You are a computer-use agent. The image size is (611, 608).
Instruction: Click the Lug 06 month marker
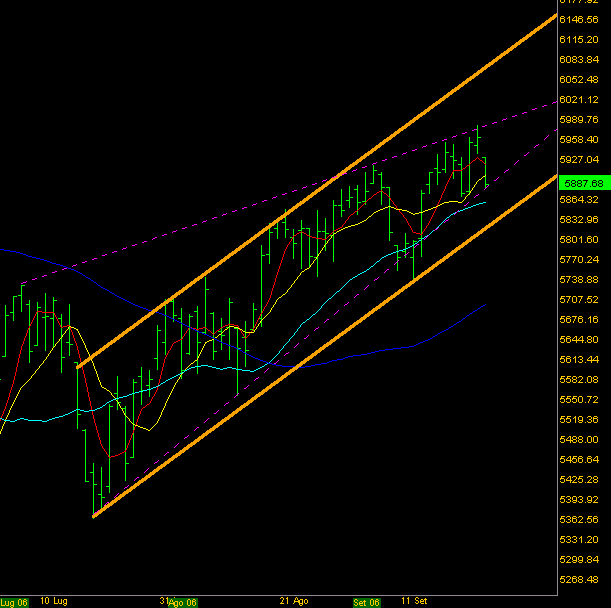[x=14, y=602]
